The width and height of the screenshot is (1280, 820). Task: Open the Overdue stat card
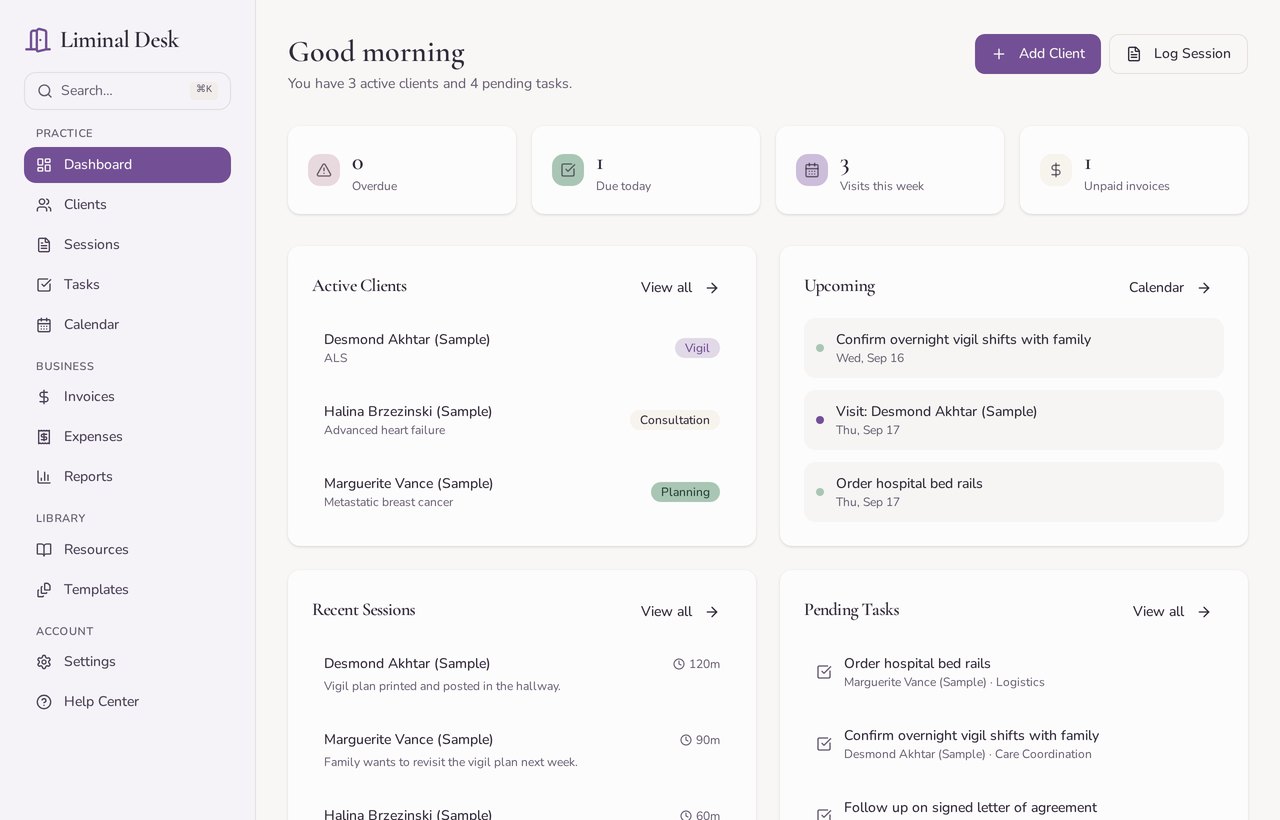click(x=402, y=170)
